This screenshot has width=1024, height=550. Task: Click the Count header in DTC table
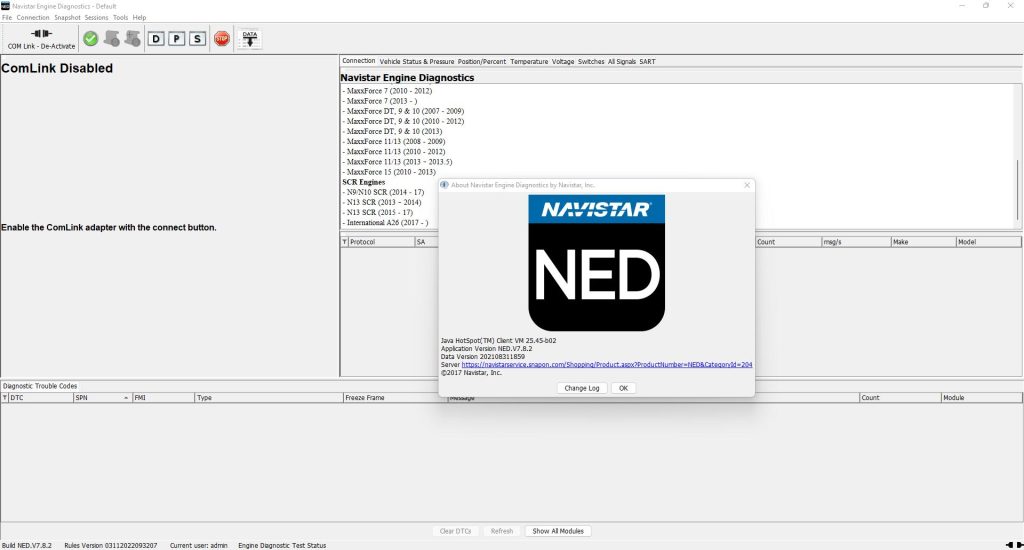(x=900, y=397)
